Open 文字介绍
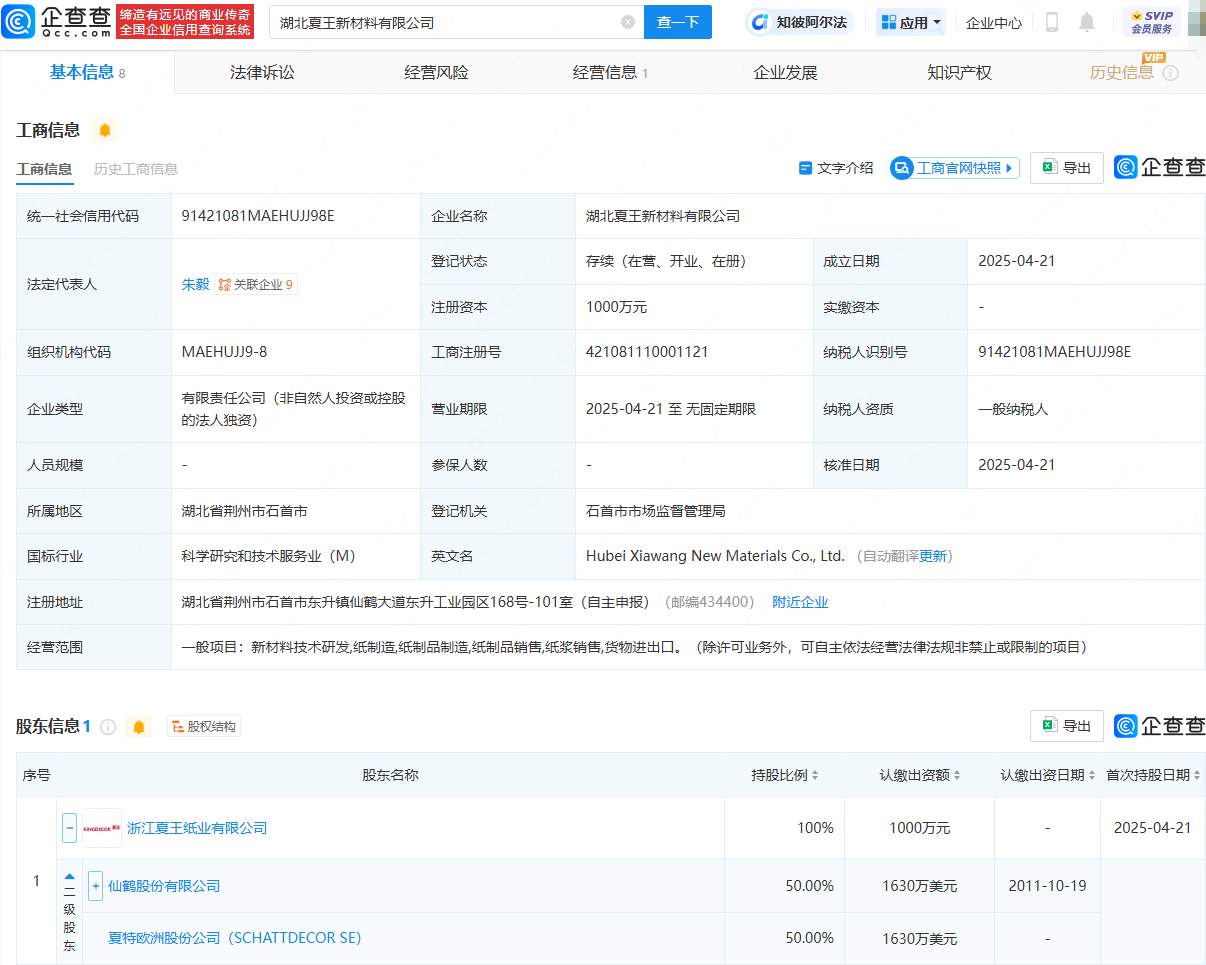Image resolution: width=1206 pixels, height=965 pixels. click(x=836, y=168)
